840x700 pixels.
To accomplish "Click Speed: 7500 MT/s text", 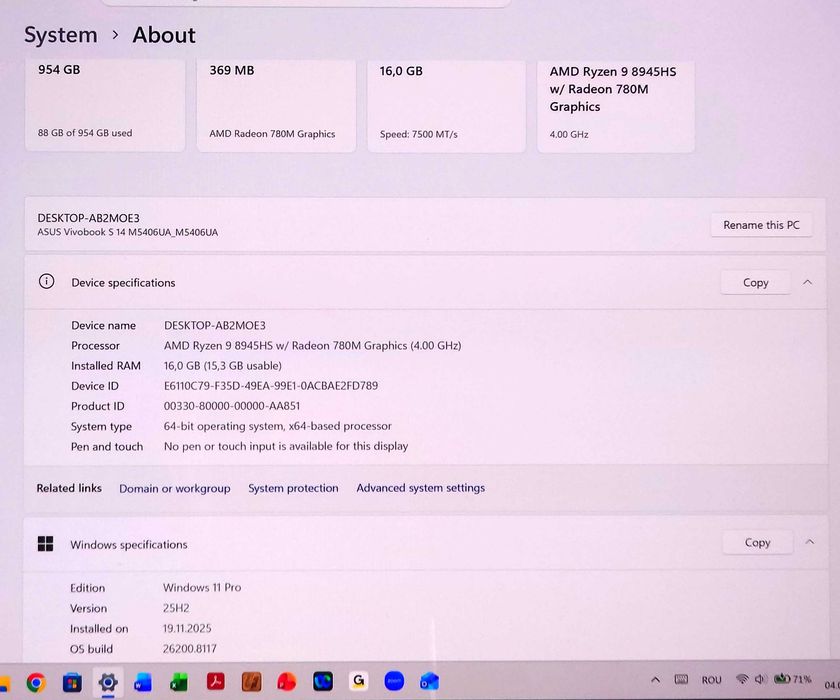I will (x=418, y=134).
